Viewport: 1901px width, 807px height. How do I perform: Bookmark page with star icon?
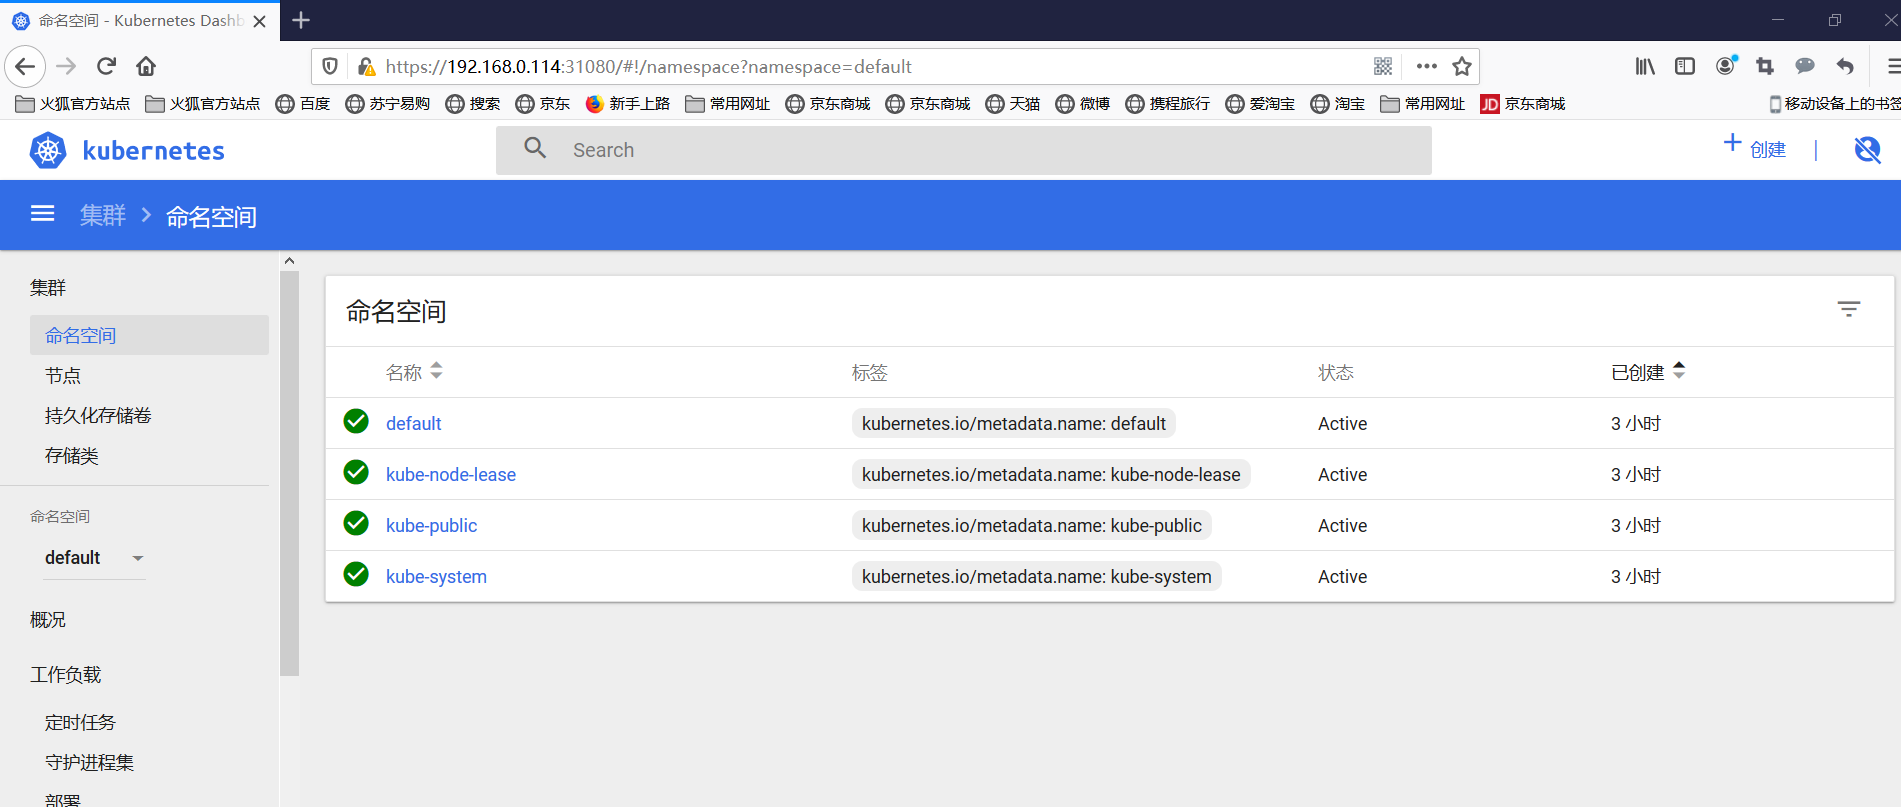[1462, 66]
